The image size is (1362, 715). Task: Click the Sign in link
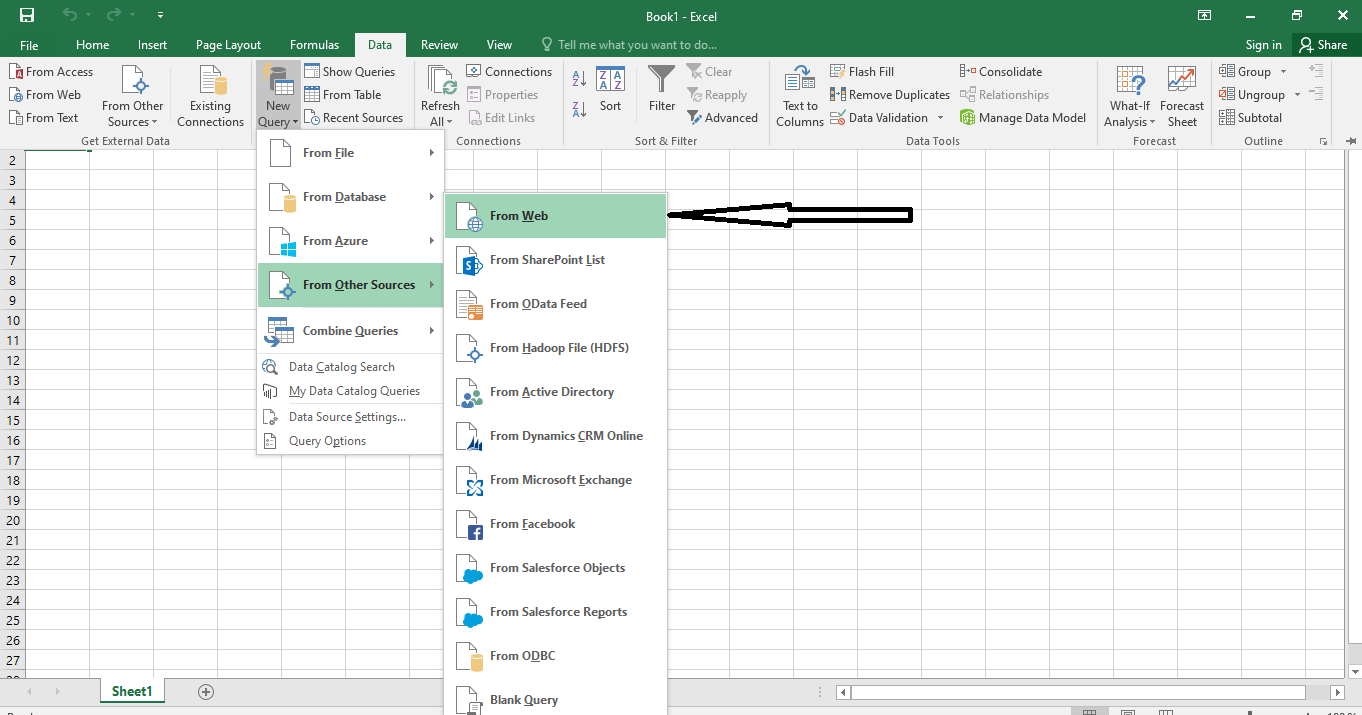click(x=1262, y=44)
